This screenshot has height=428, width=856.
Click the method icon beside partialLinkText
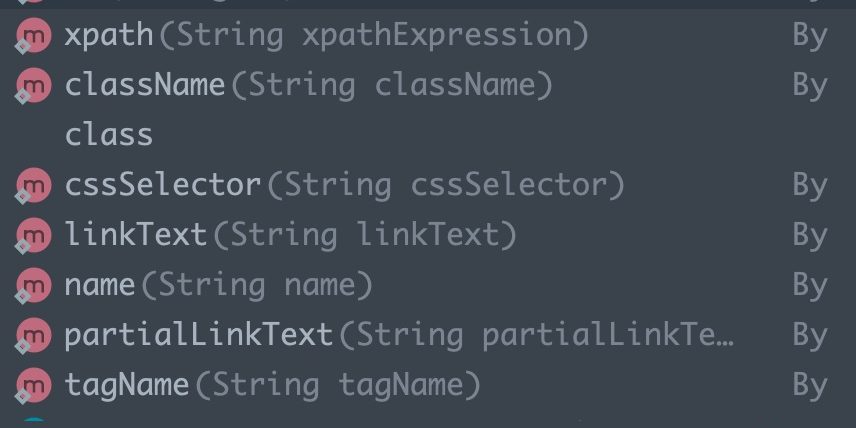[33, 335]
